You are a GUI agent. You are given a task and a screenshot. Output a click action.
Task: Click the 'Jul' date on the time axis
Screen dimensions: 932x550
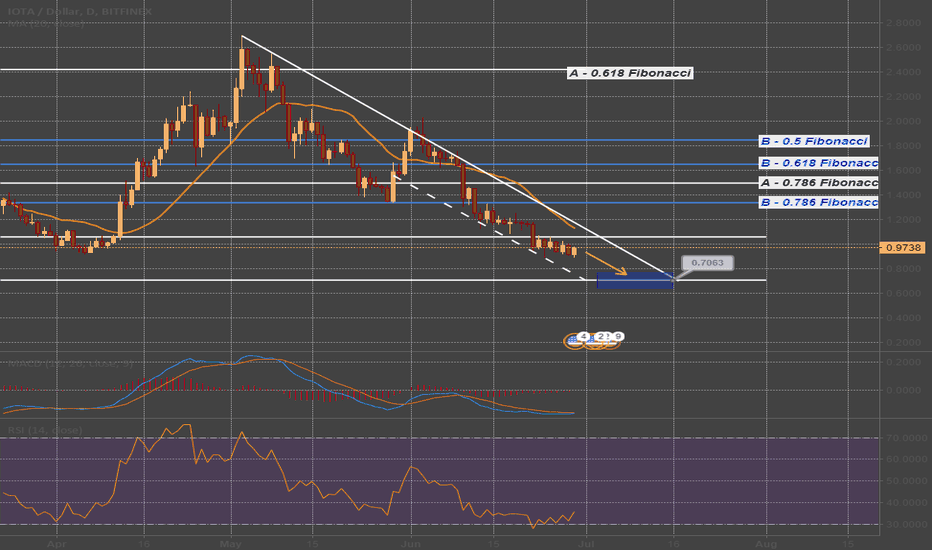(587, 543)
